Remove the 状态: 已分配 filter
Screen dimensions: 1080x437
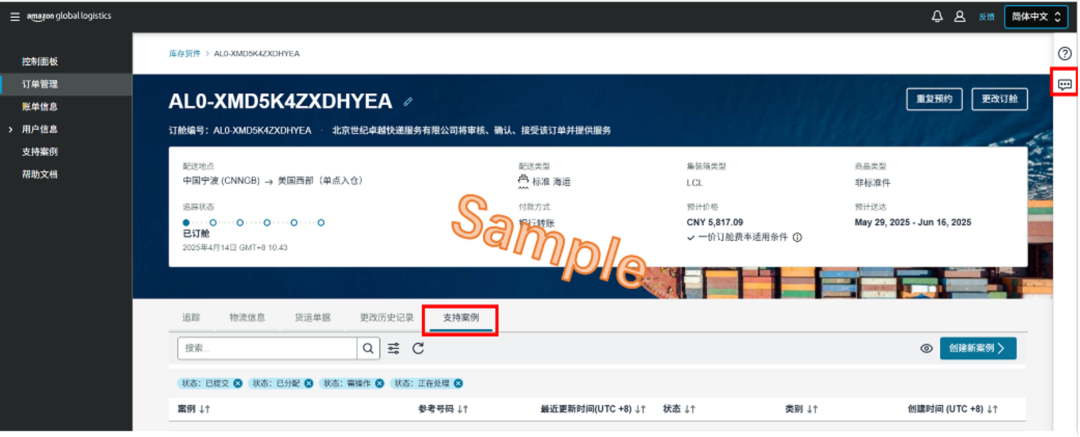(309, 383)
